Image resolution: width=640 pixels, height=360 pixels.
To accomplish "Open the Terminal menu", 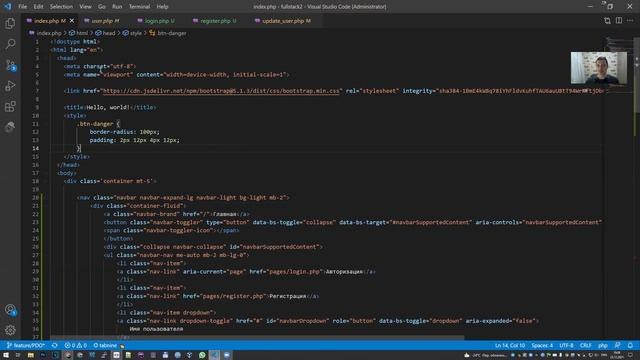I will 139,7.
